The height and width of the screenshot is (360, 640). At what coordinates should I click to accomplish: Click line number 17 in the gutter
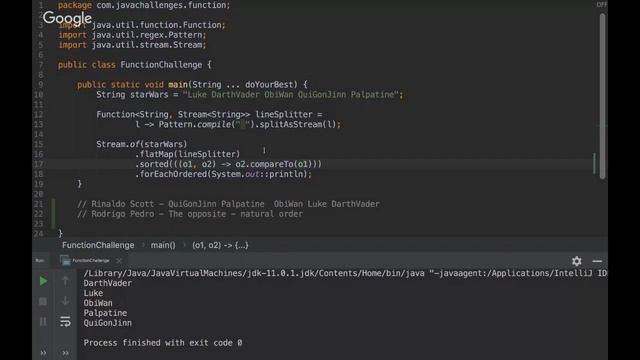tap(38, 164)
